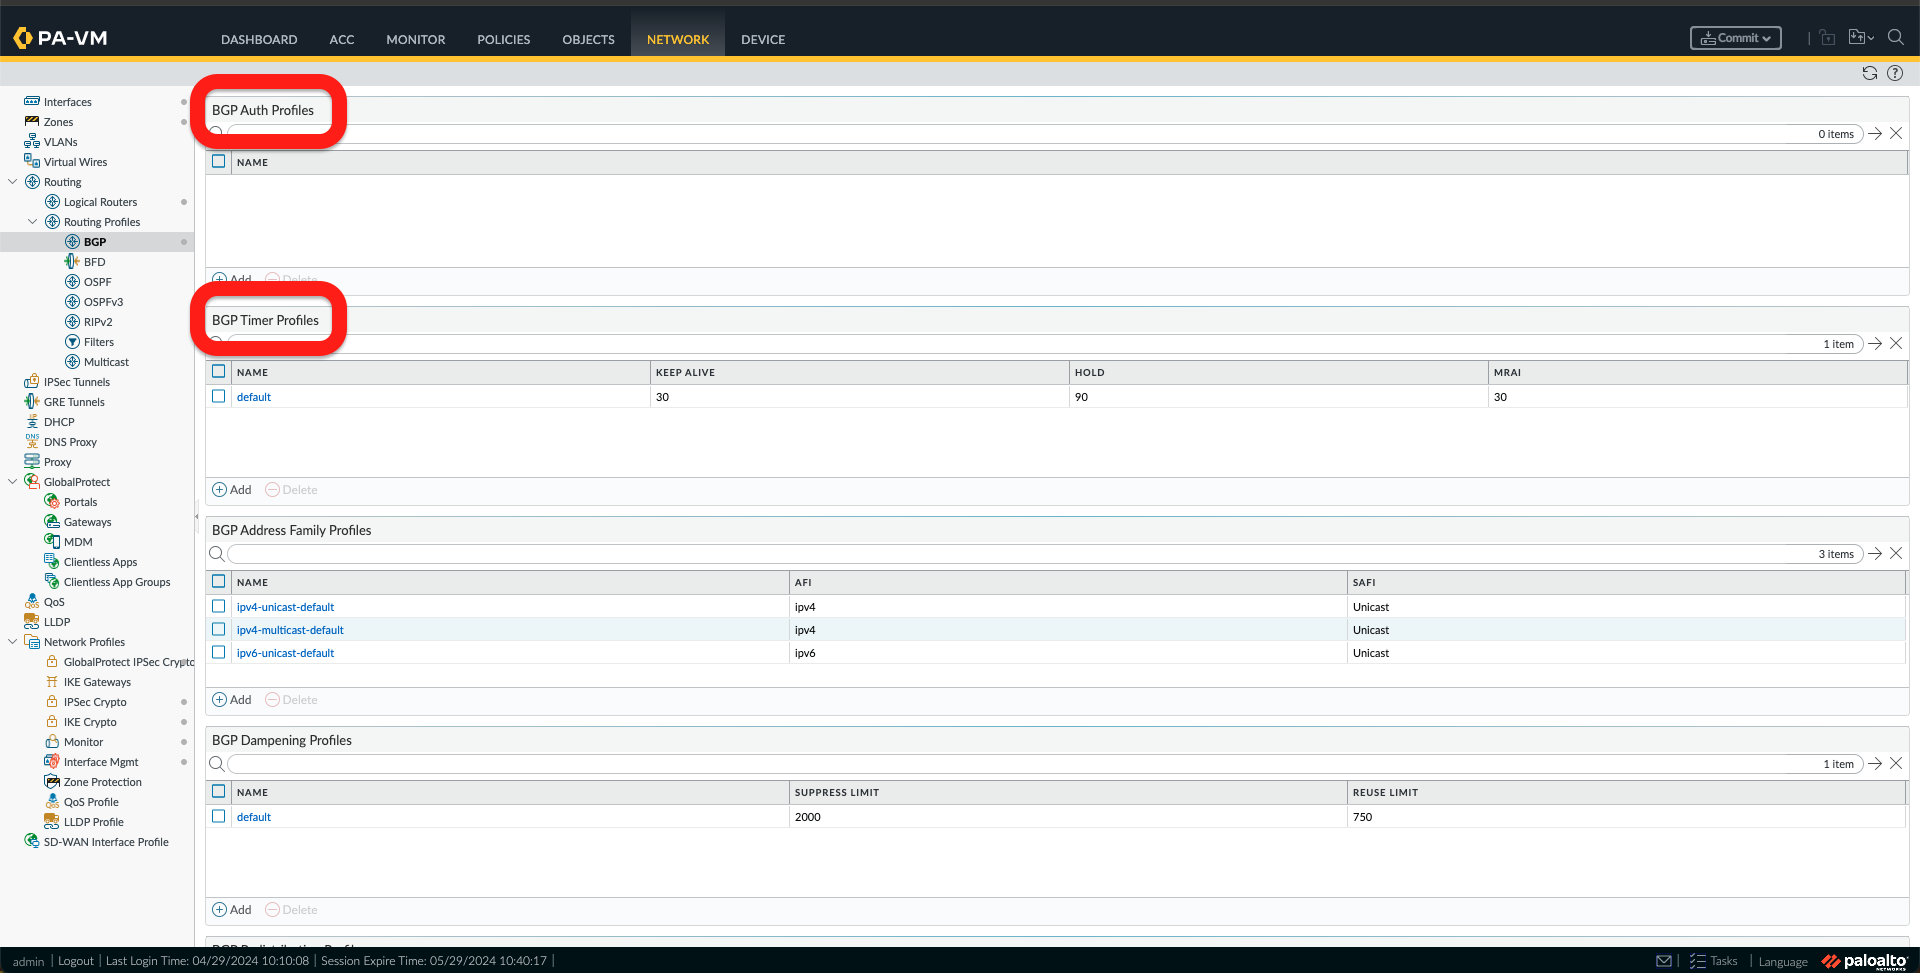1920x973 pixels.
Task: Add a new BGP Address Family Profile
Action: (x=231, y=699)
